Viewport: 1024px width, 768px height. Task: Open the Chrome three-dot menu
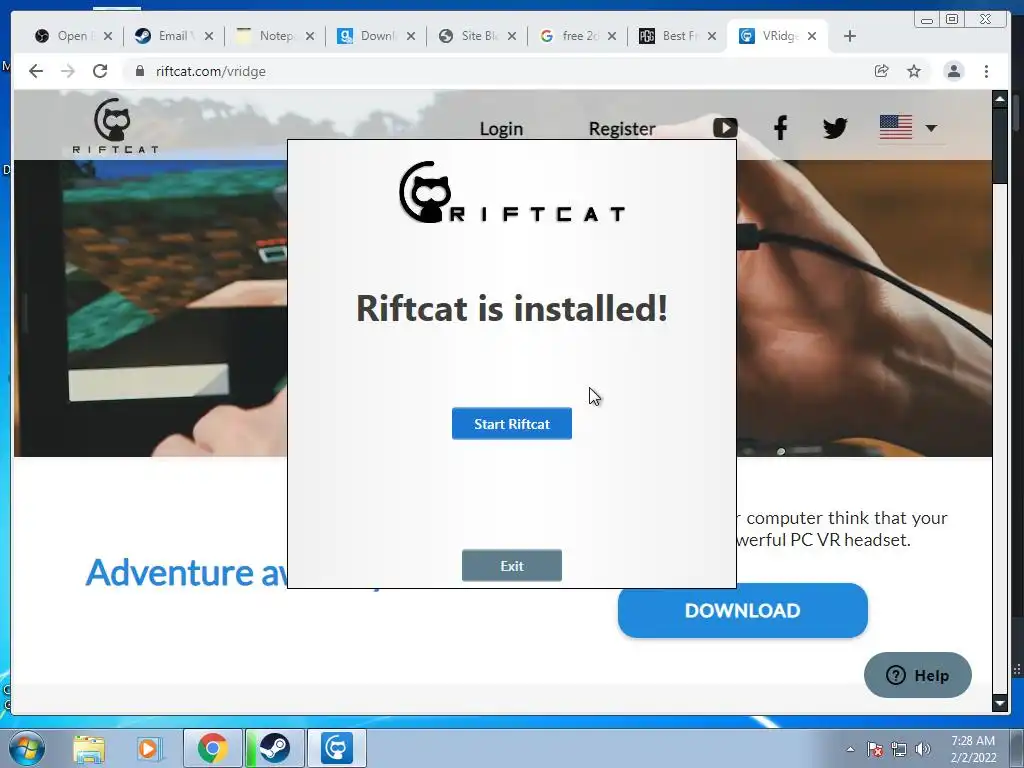(986, 71)
